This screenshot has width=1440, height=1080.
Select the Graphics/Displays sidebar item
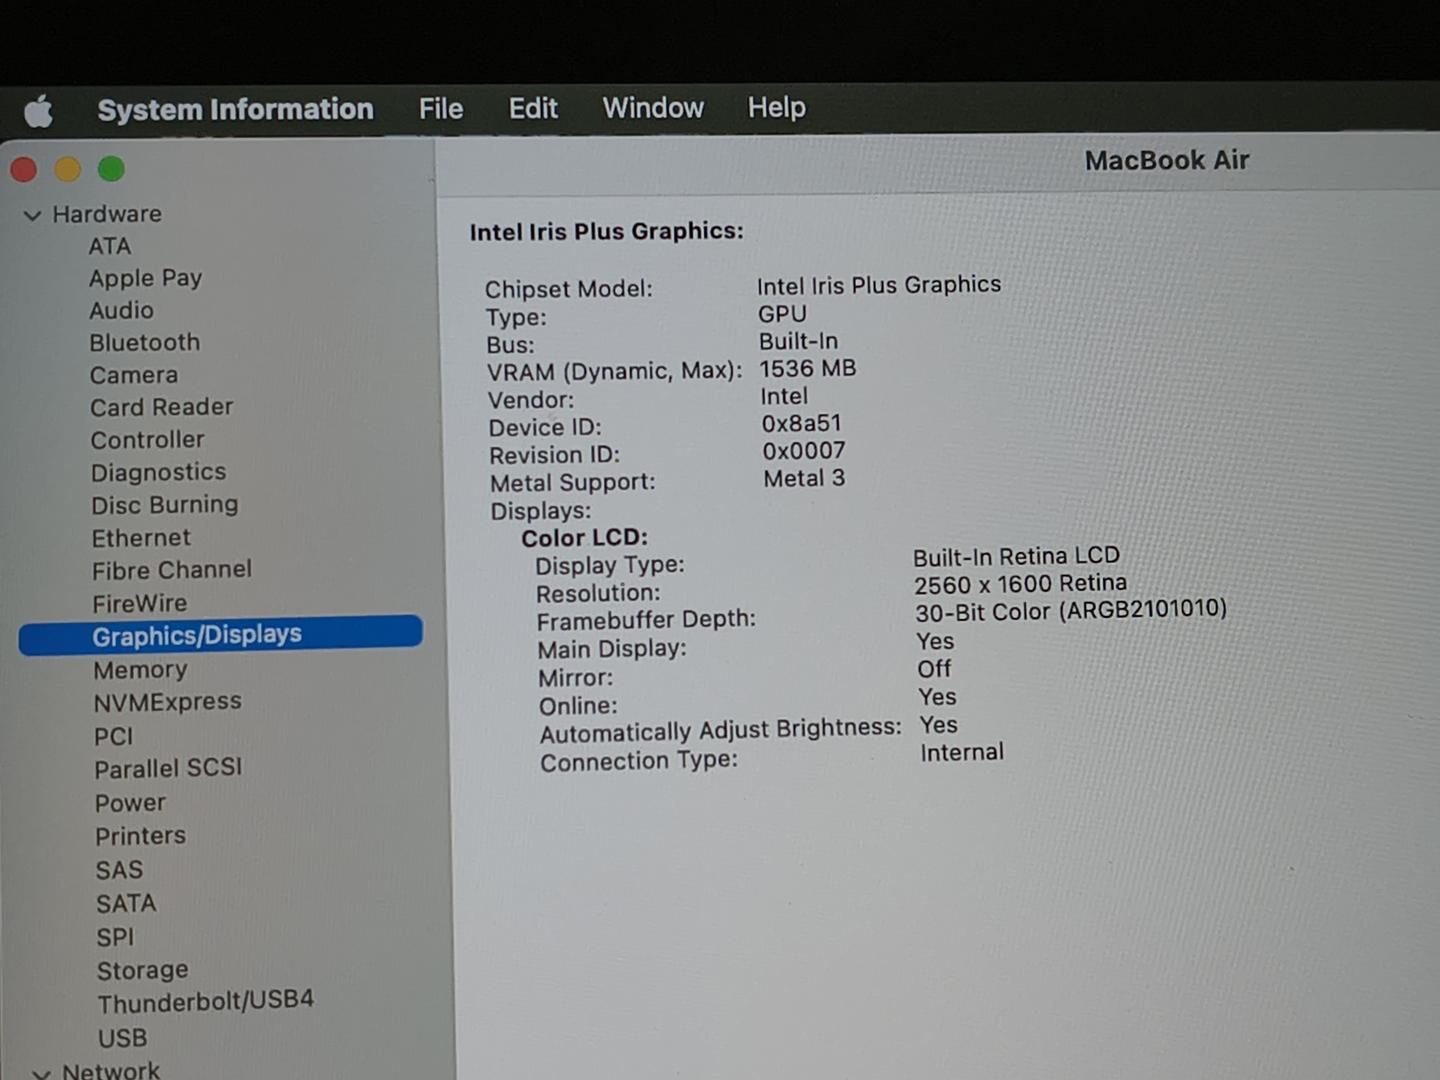coord(197,635)
